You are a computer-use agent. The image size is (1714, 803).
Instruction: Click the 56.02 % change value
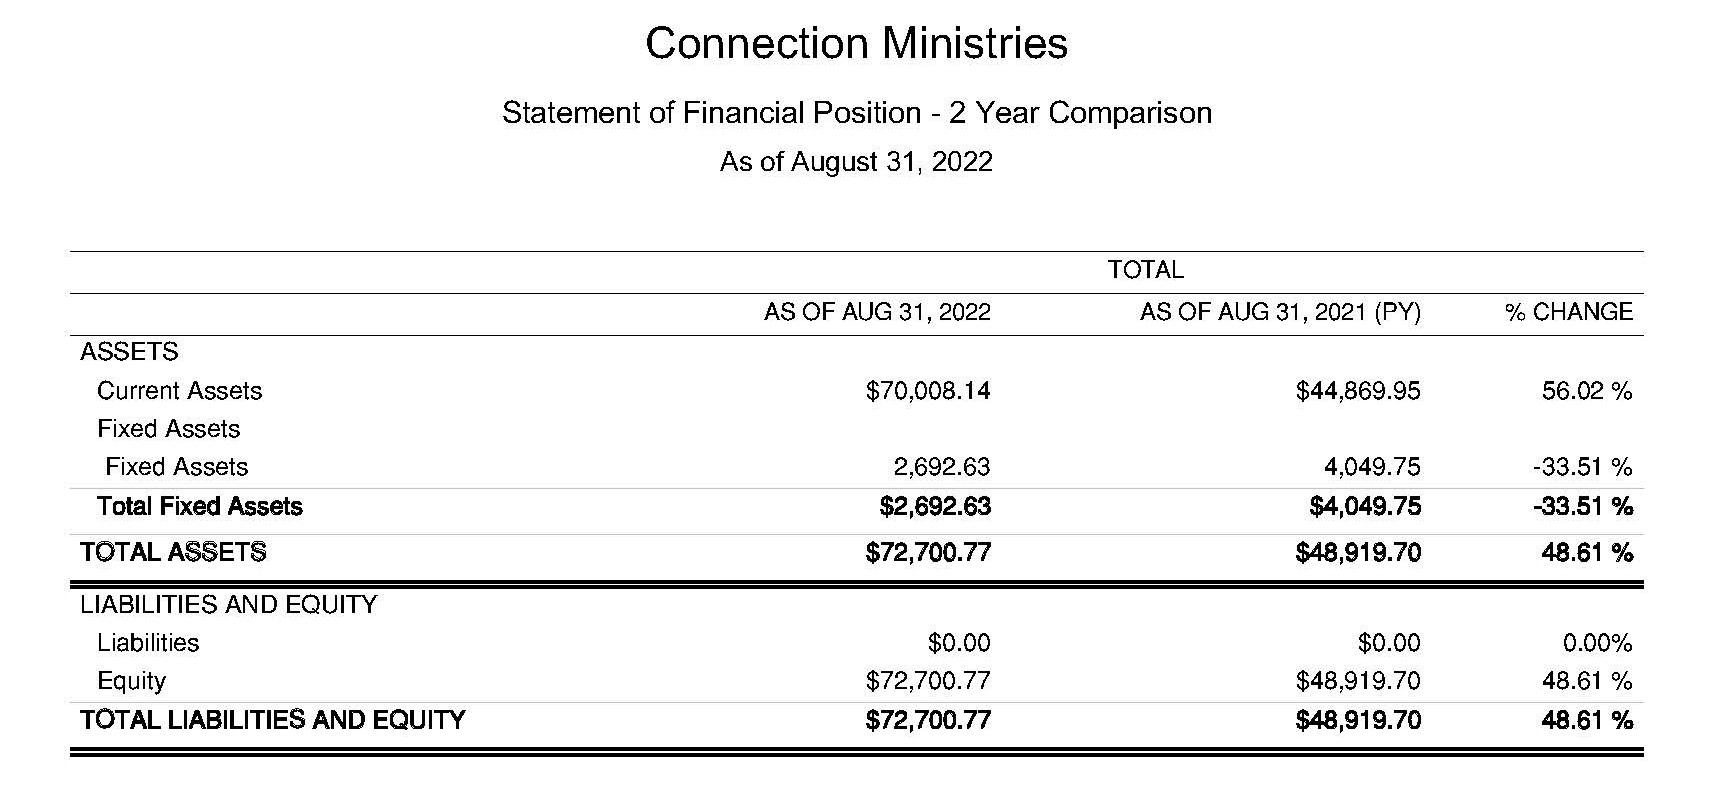tap(1586, 391)
